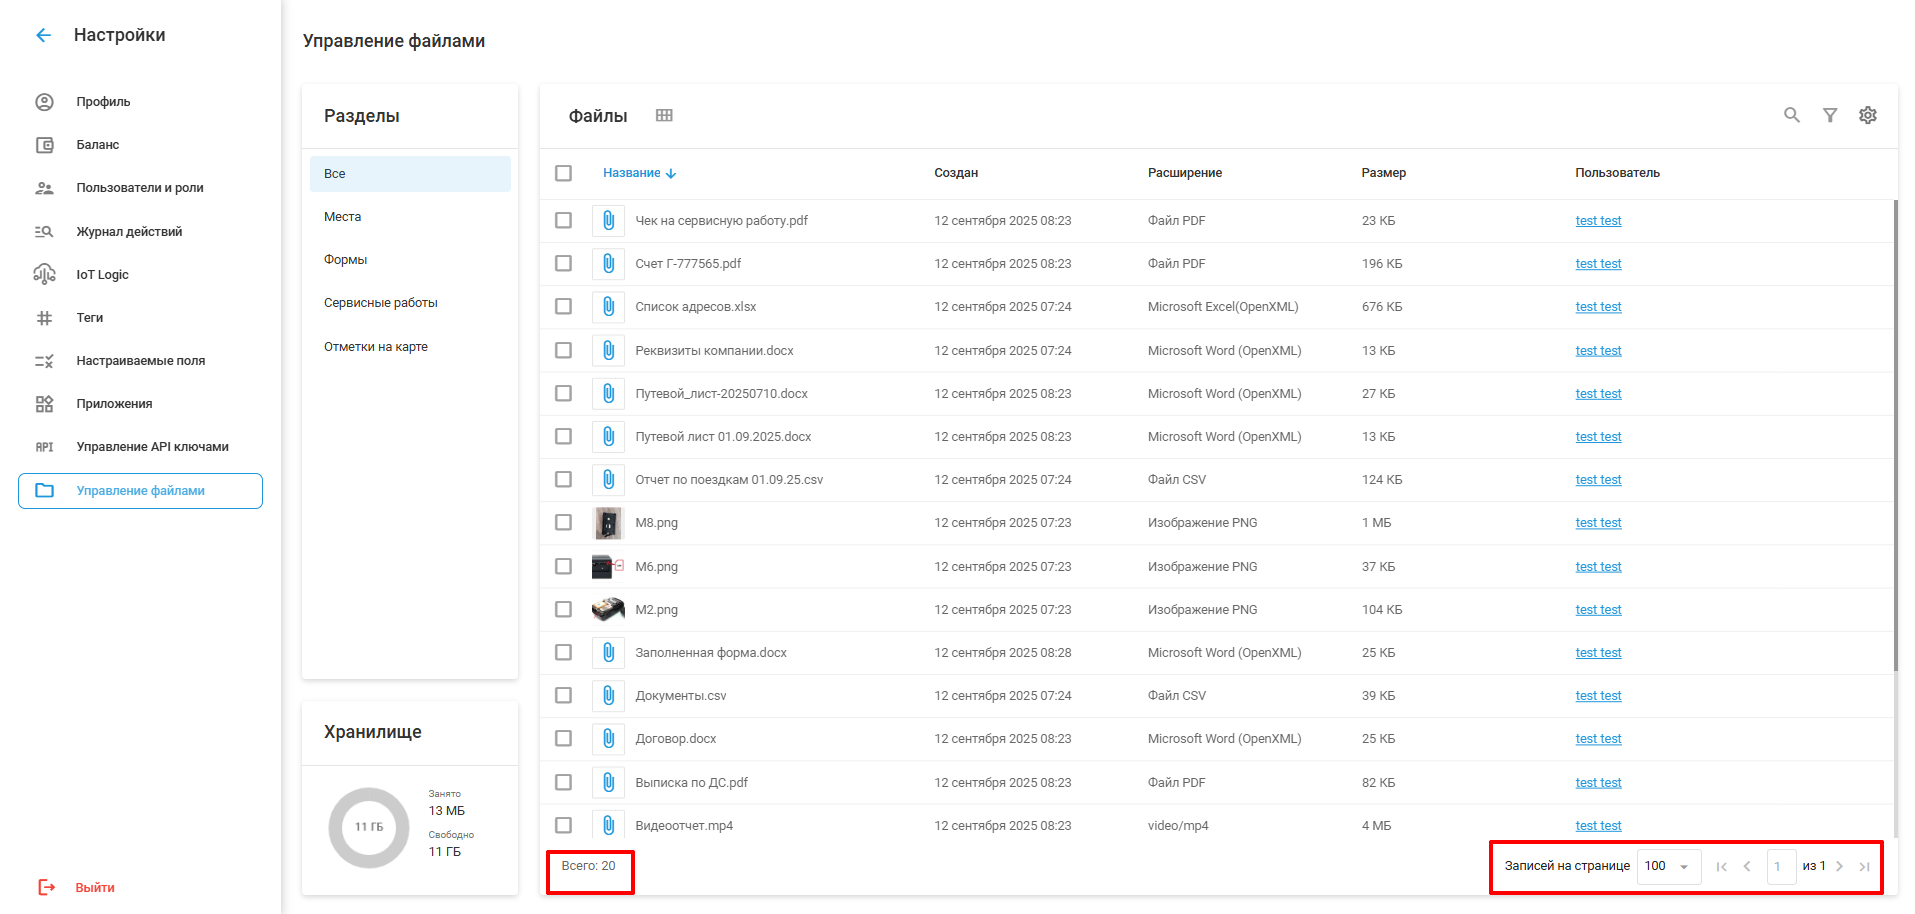Open Журнал действий in the sidebar
1915x914 pixels.
(129, 232)
